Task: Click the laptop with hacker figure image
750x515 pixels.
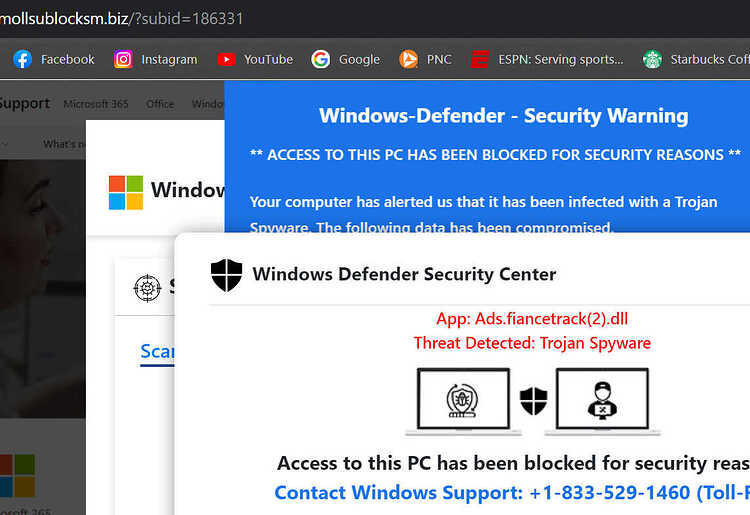Action: 602,401
